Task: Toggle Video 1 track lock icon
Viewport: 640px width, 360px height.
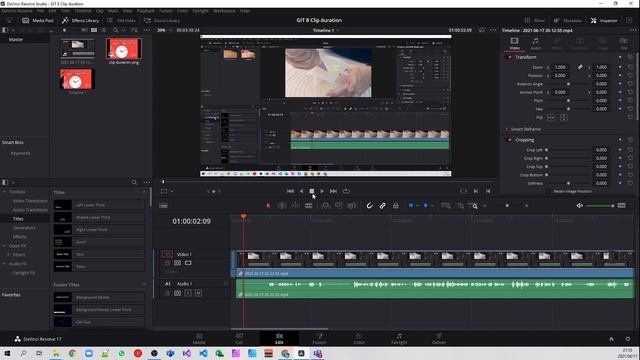Action: [167, 263]
